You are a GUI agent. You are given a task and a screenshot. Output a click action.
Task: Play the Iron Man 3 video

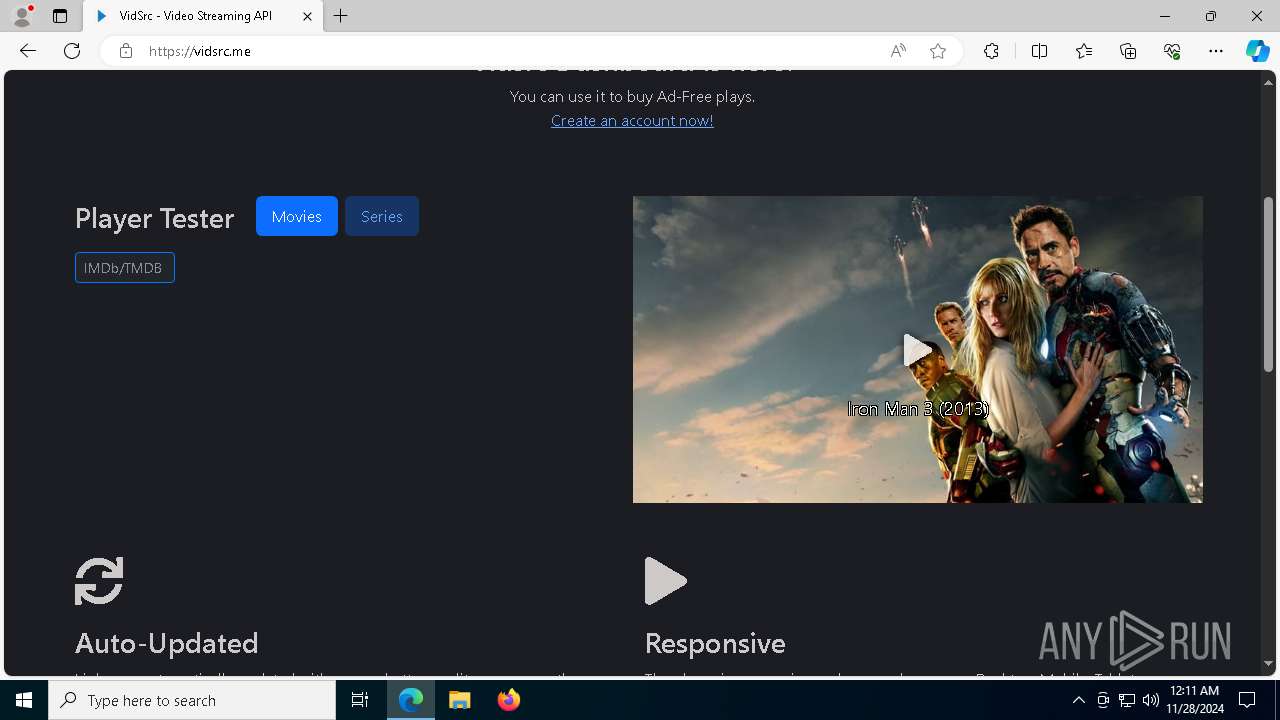coord(917,350)
